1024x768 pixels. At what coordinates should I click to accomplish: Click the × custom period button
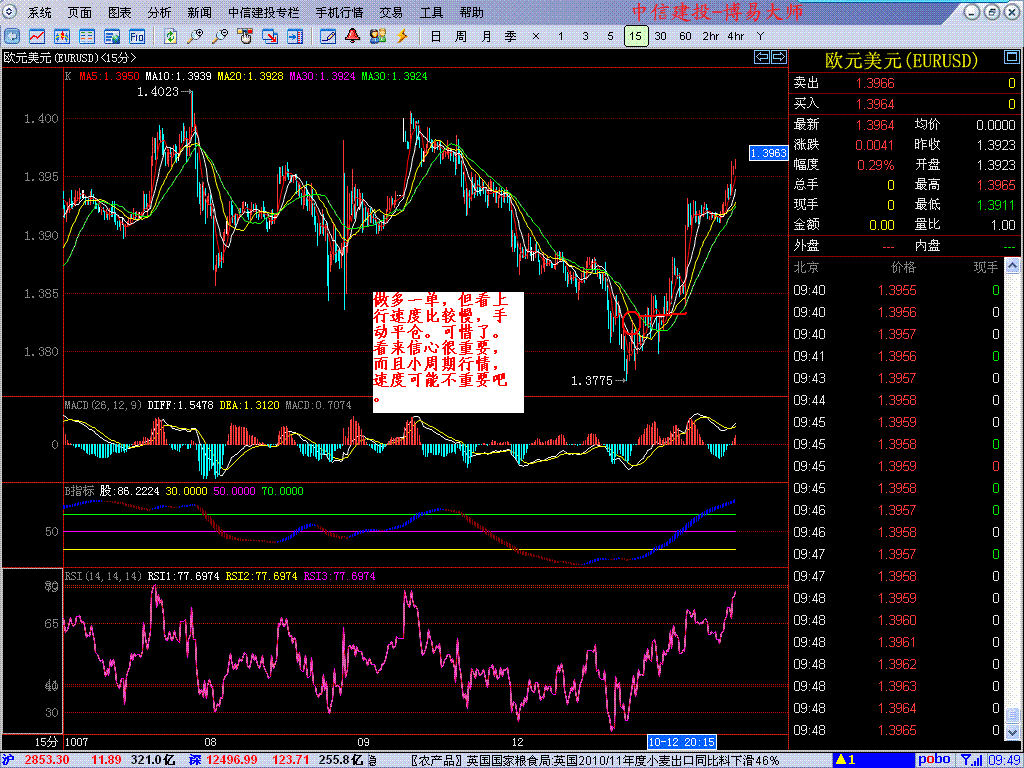coord(536,37)
